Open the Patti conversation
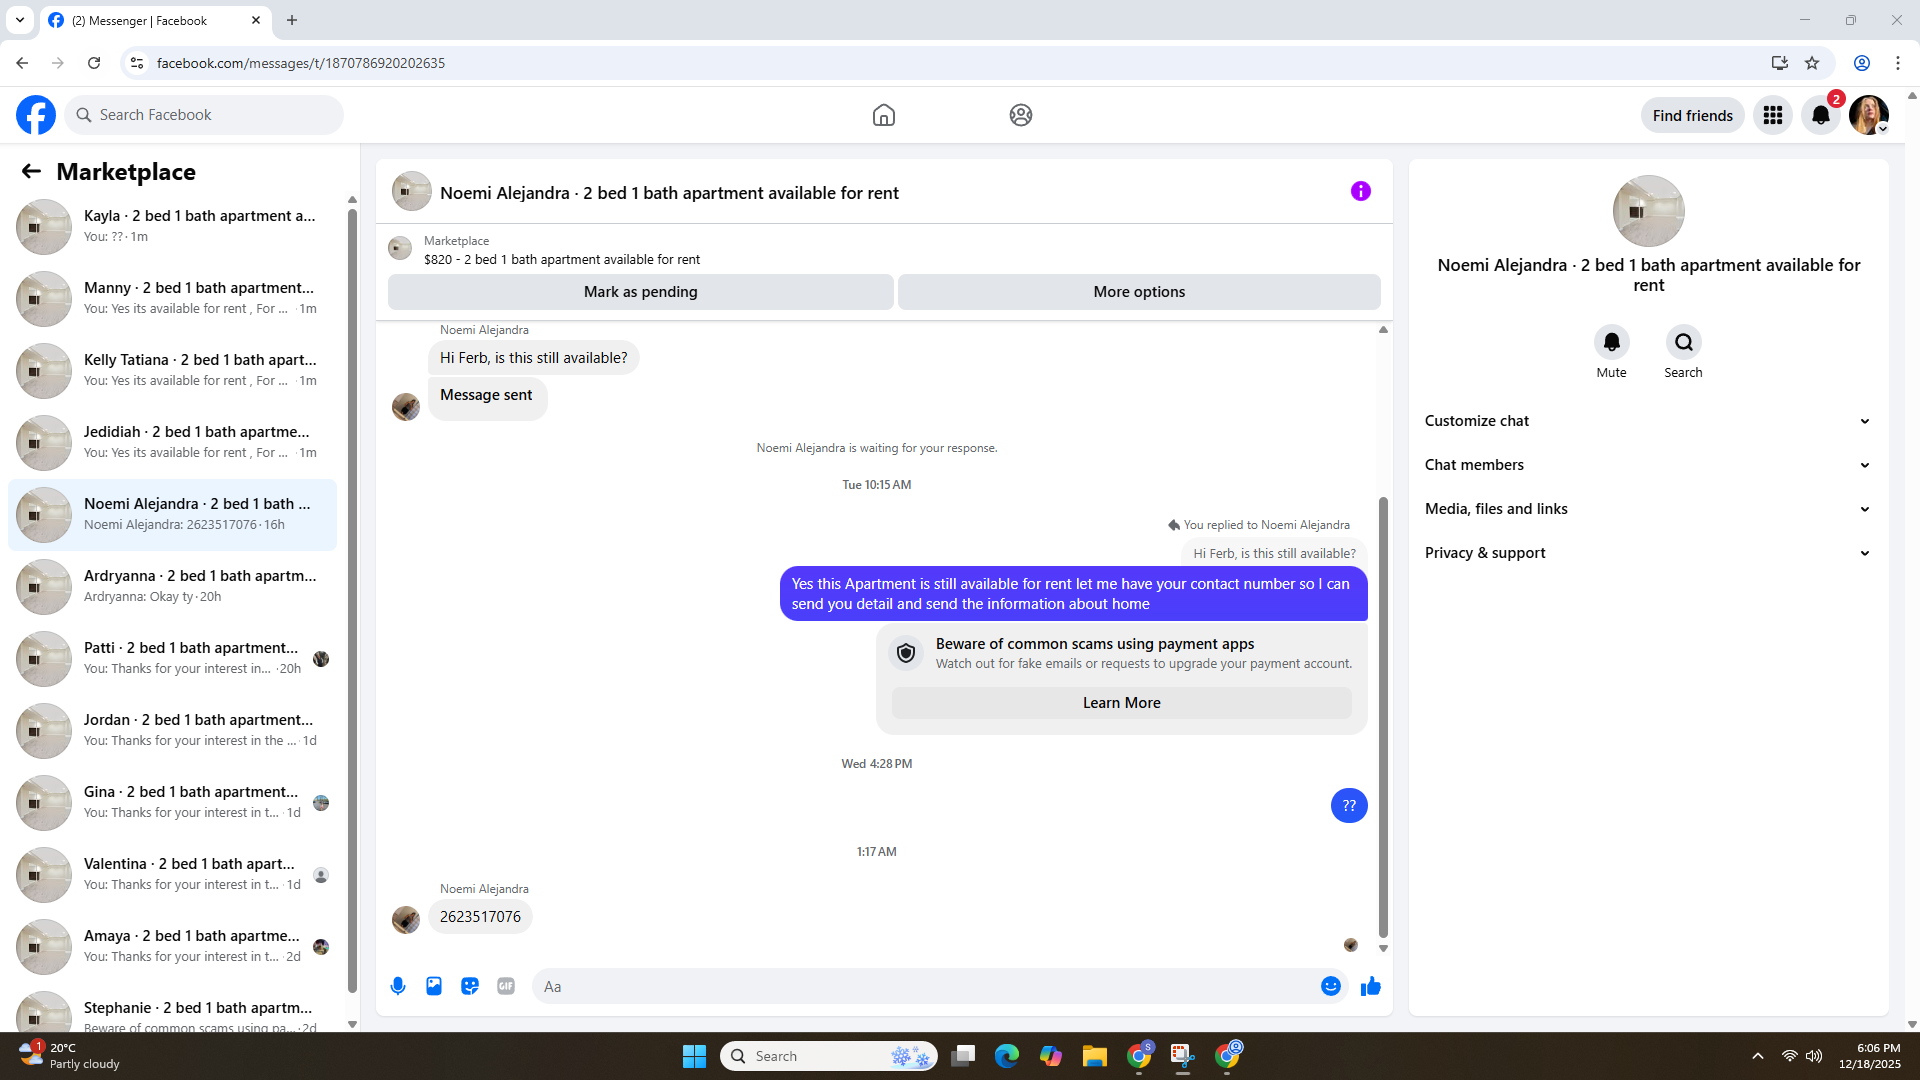The height and width of the screenshot is (1080, 1920). click(x=172, y=658)
